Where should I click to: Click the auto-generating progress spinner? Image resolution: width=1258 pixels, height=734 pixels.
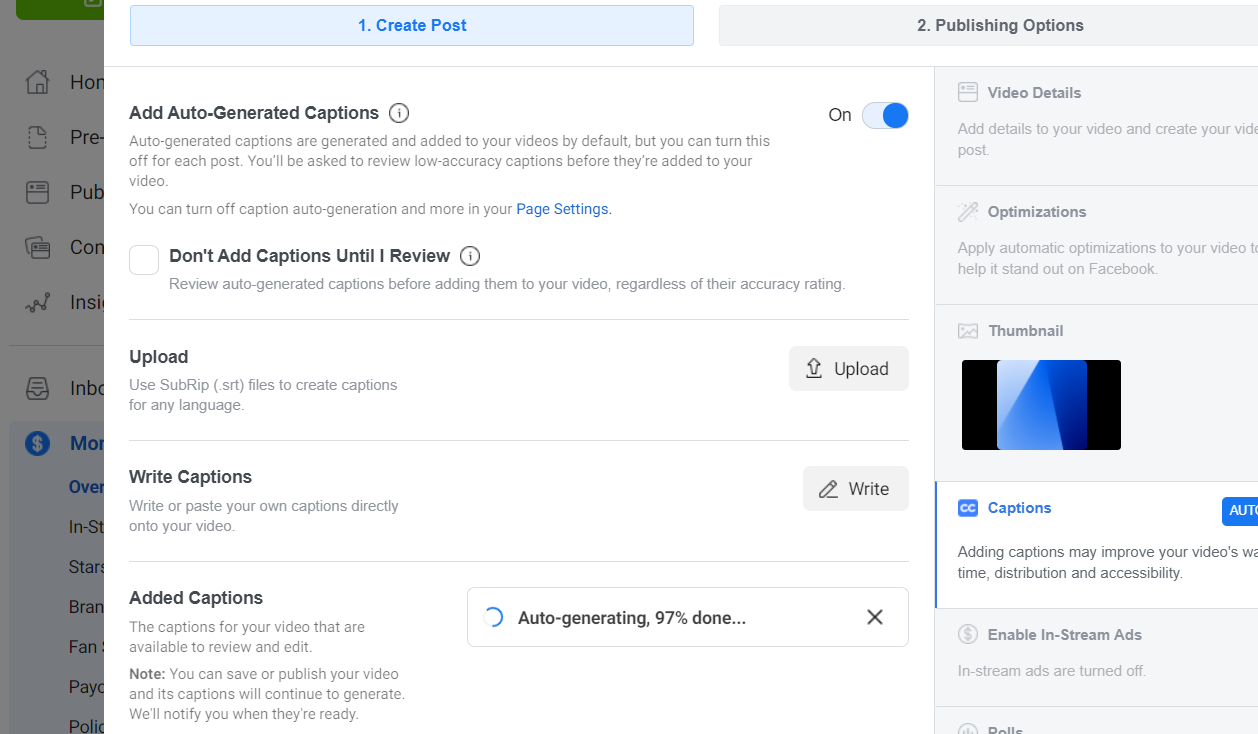(x=493, y=617)
